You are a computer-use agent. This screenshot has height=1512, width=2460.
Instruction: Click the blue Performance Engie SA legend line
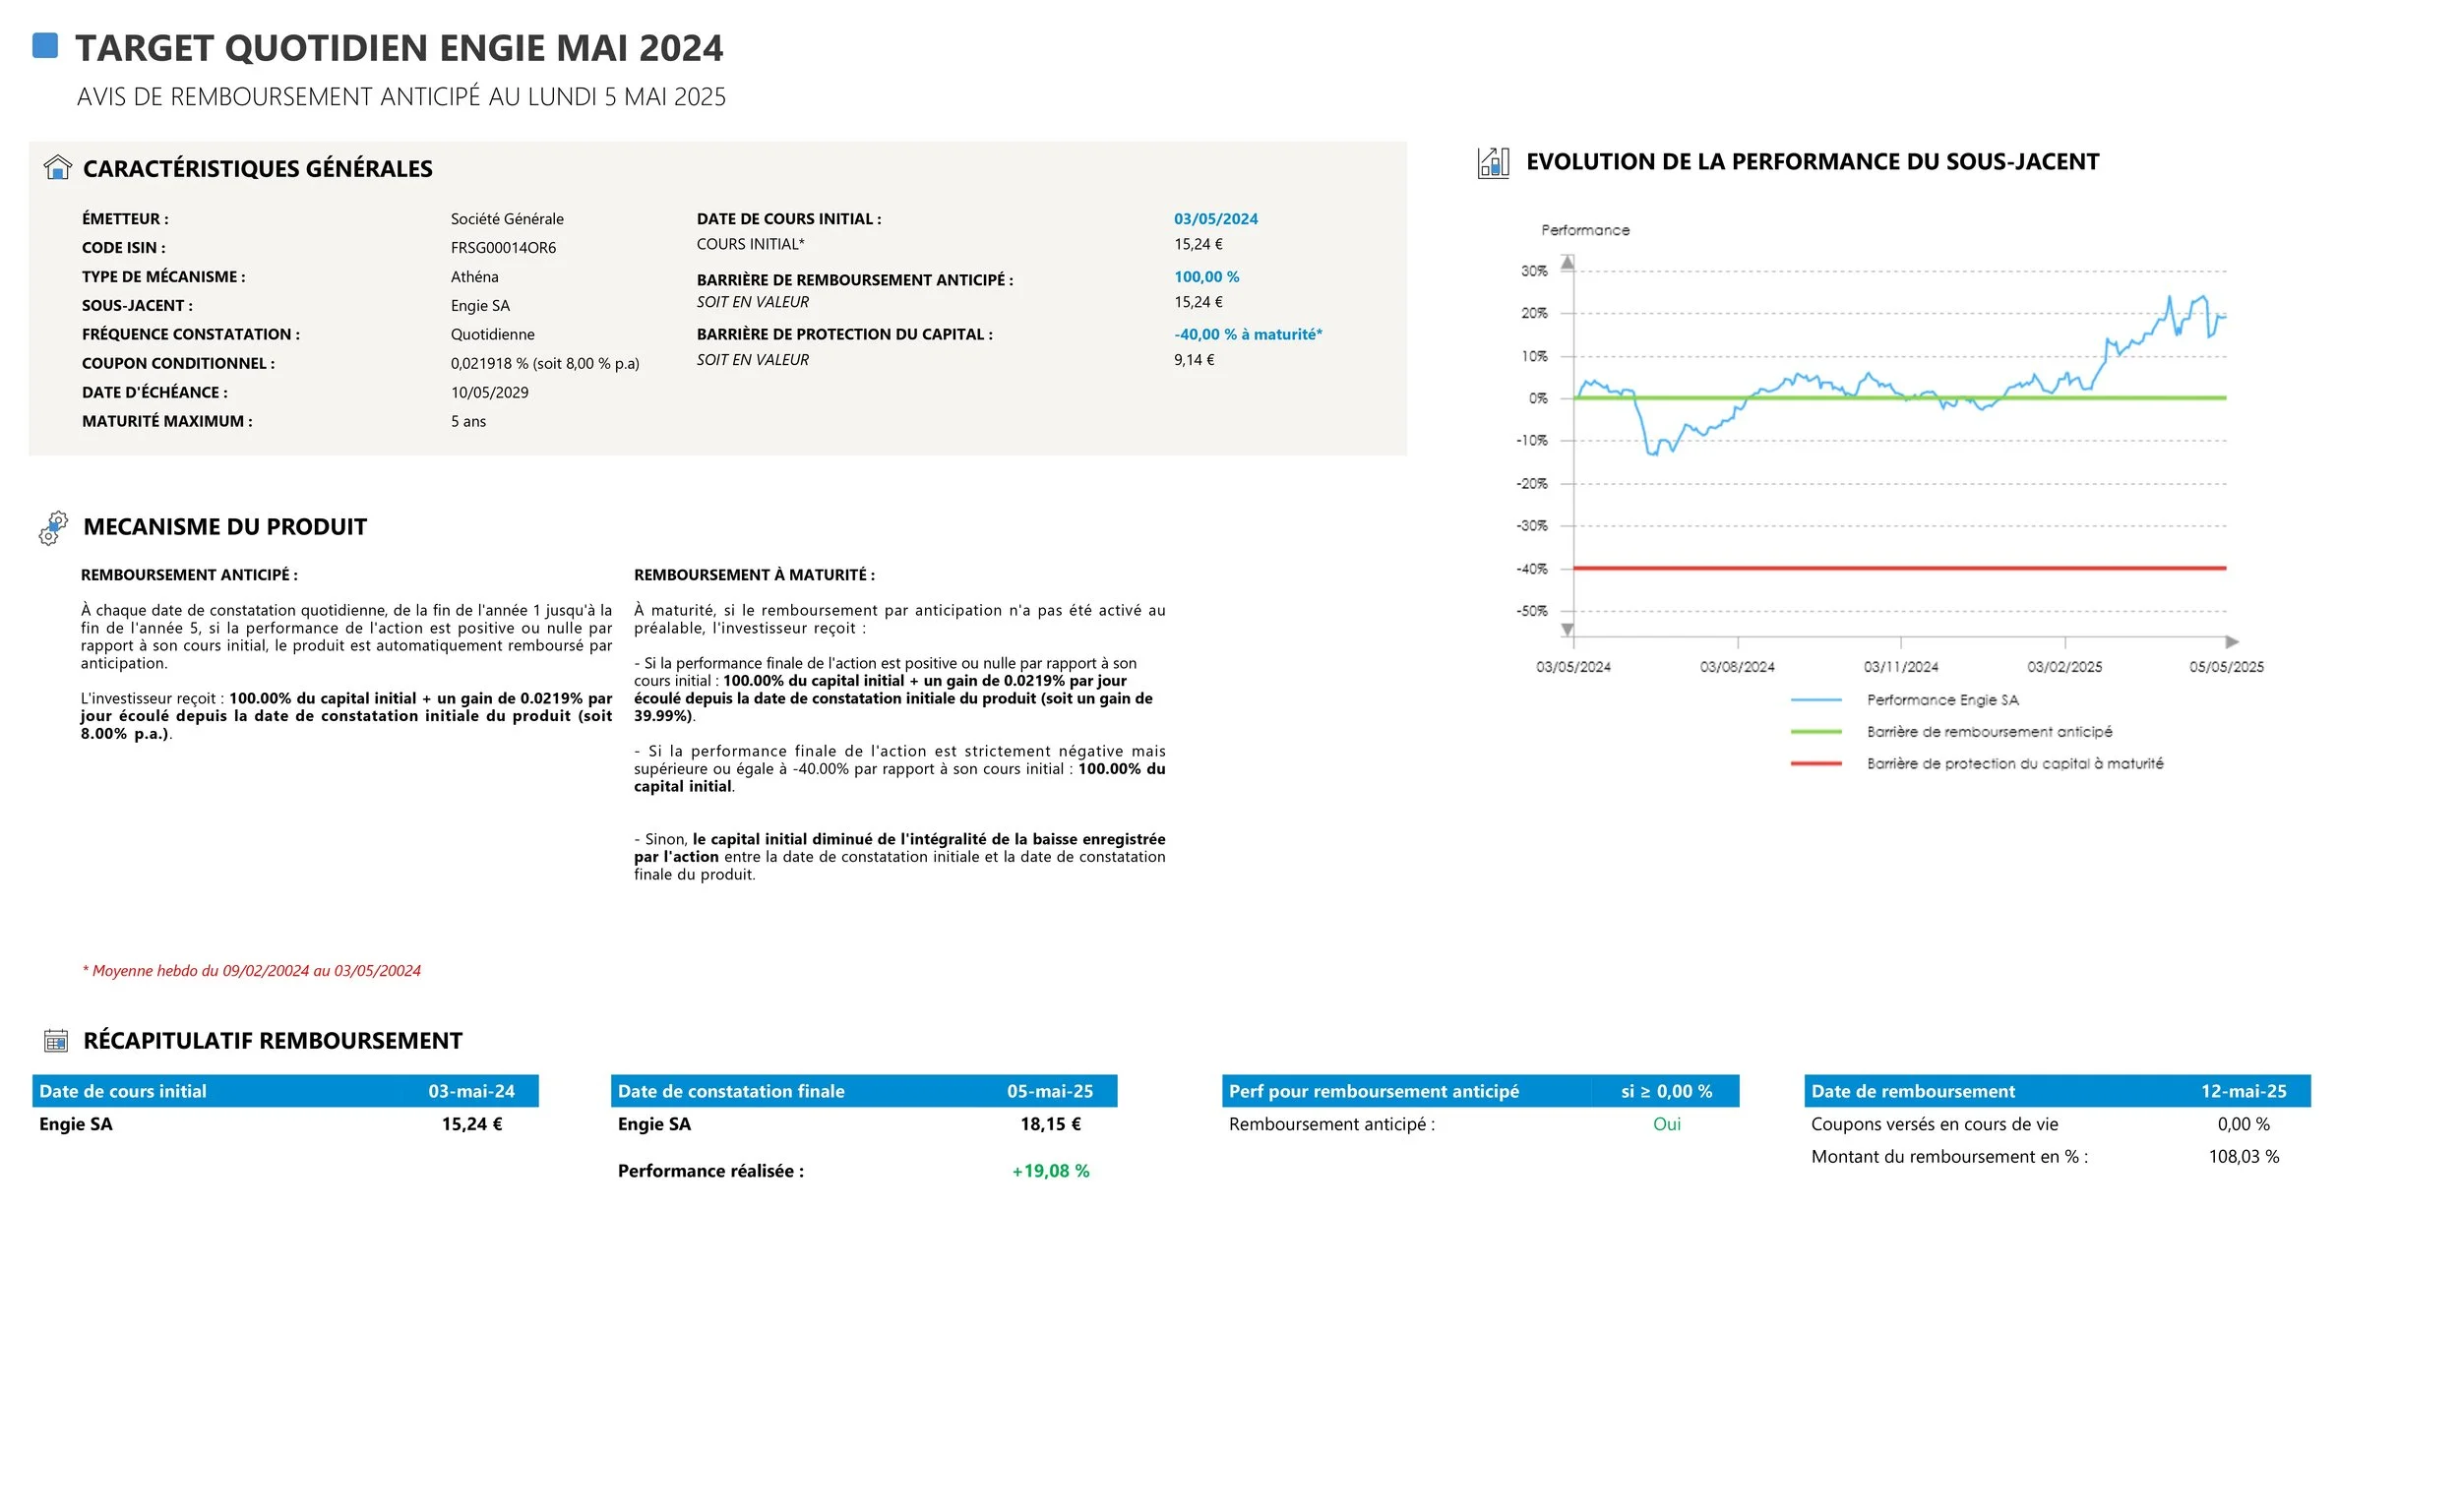click(x=1815, y=700)
